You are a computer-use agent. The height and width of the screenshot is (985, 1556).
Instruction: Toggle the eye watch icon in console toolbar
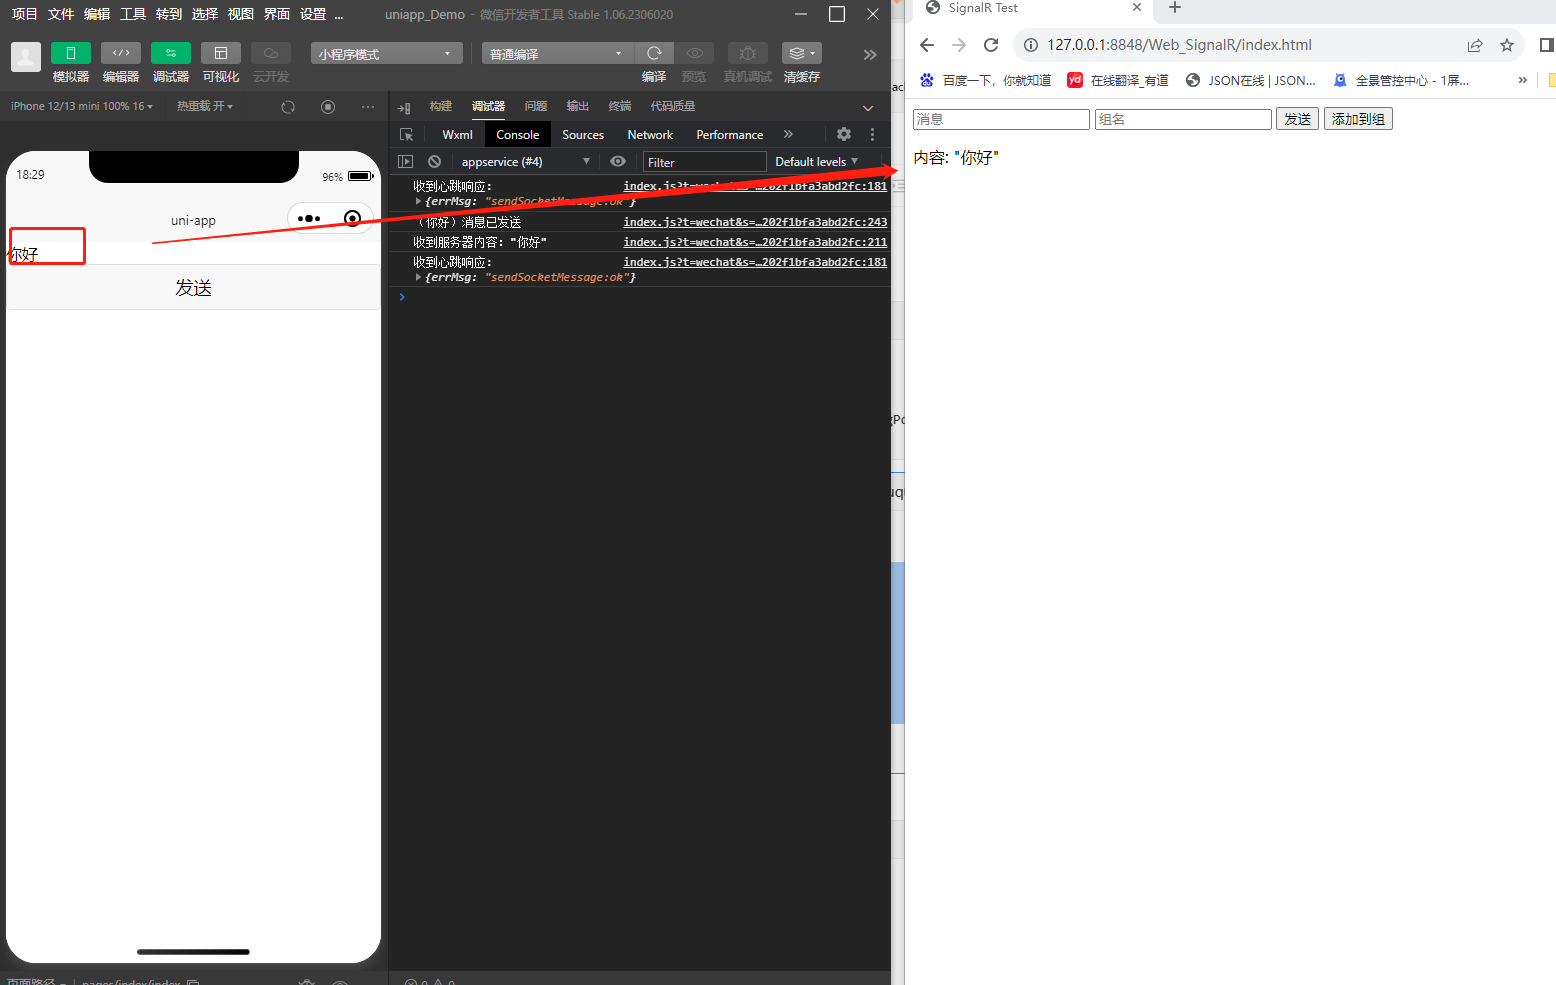617,161
